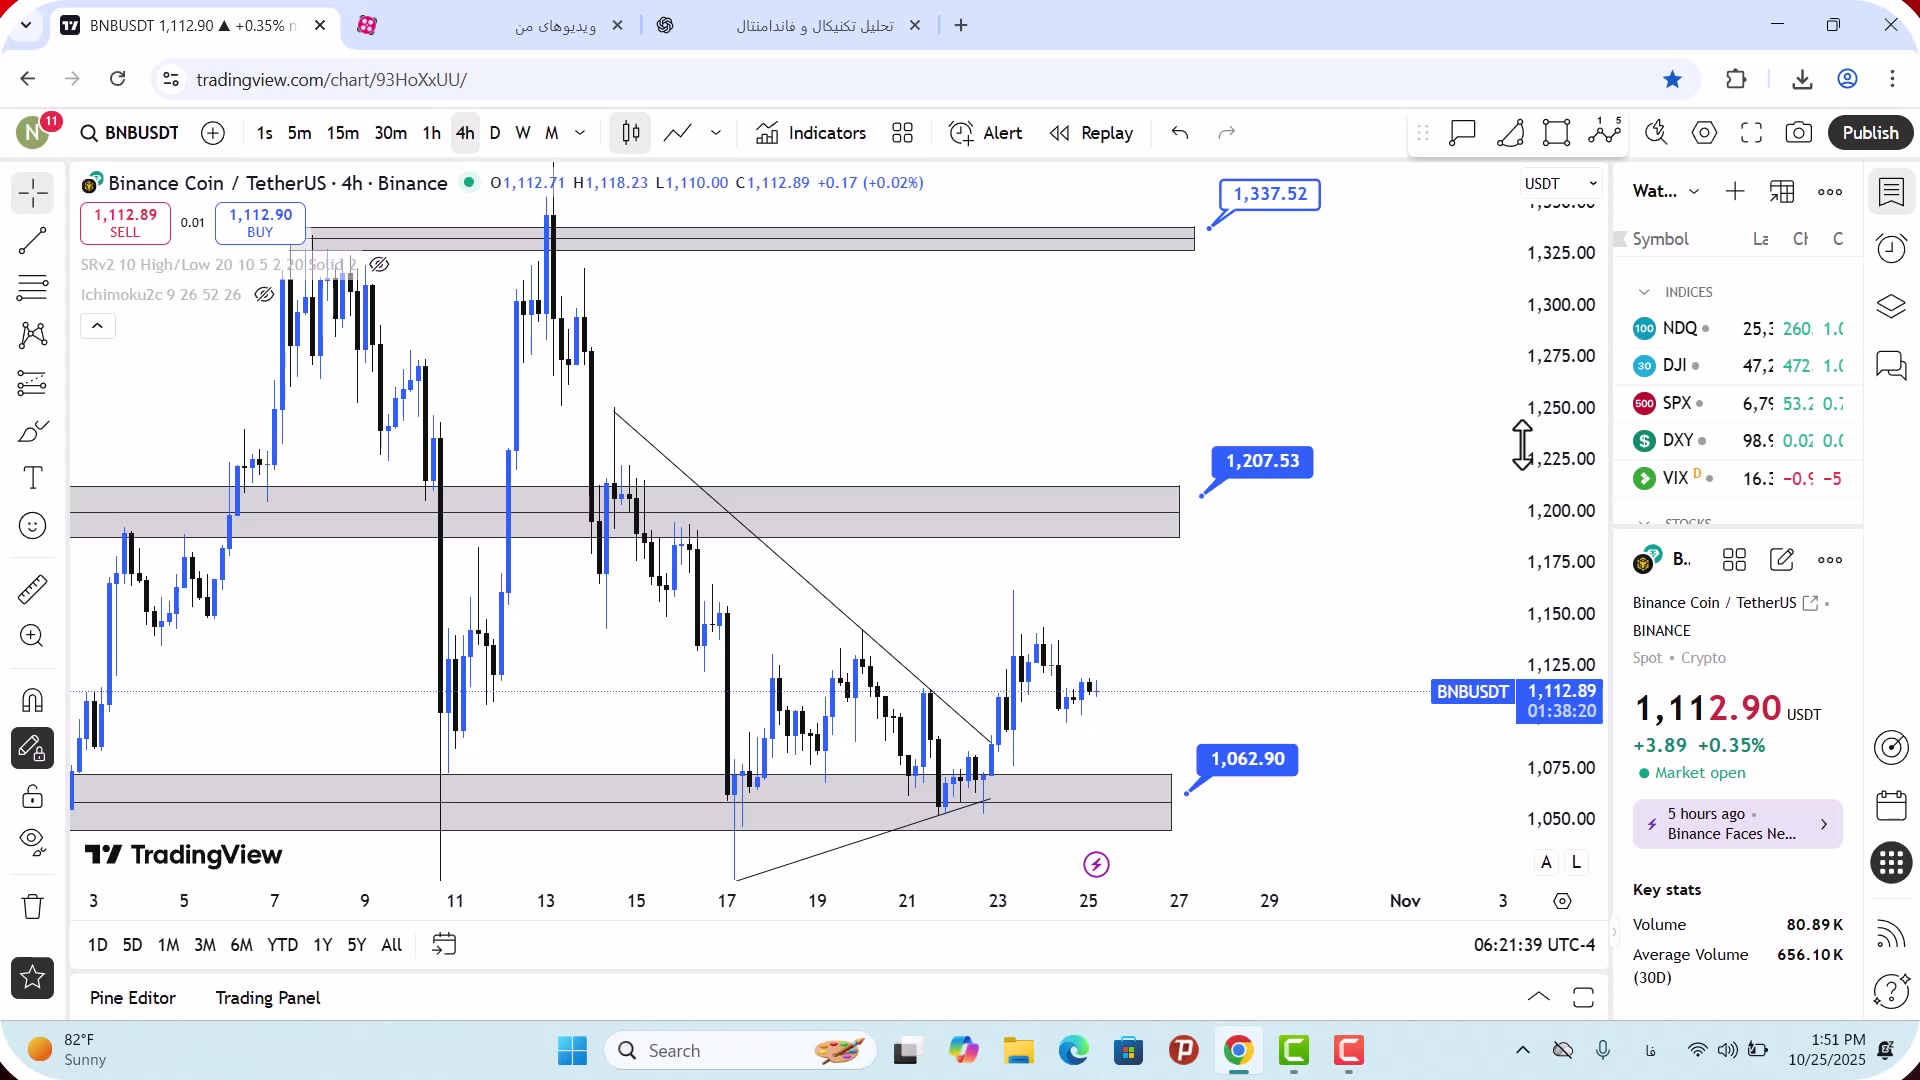Image resolution: width=1920 pixels, height=1080 pixels.
Task: Select NDQ in the watchlist
Action: pos(1738,329)
